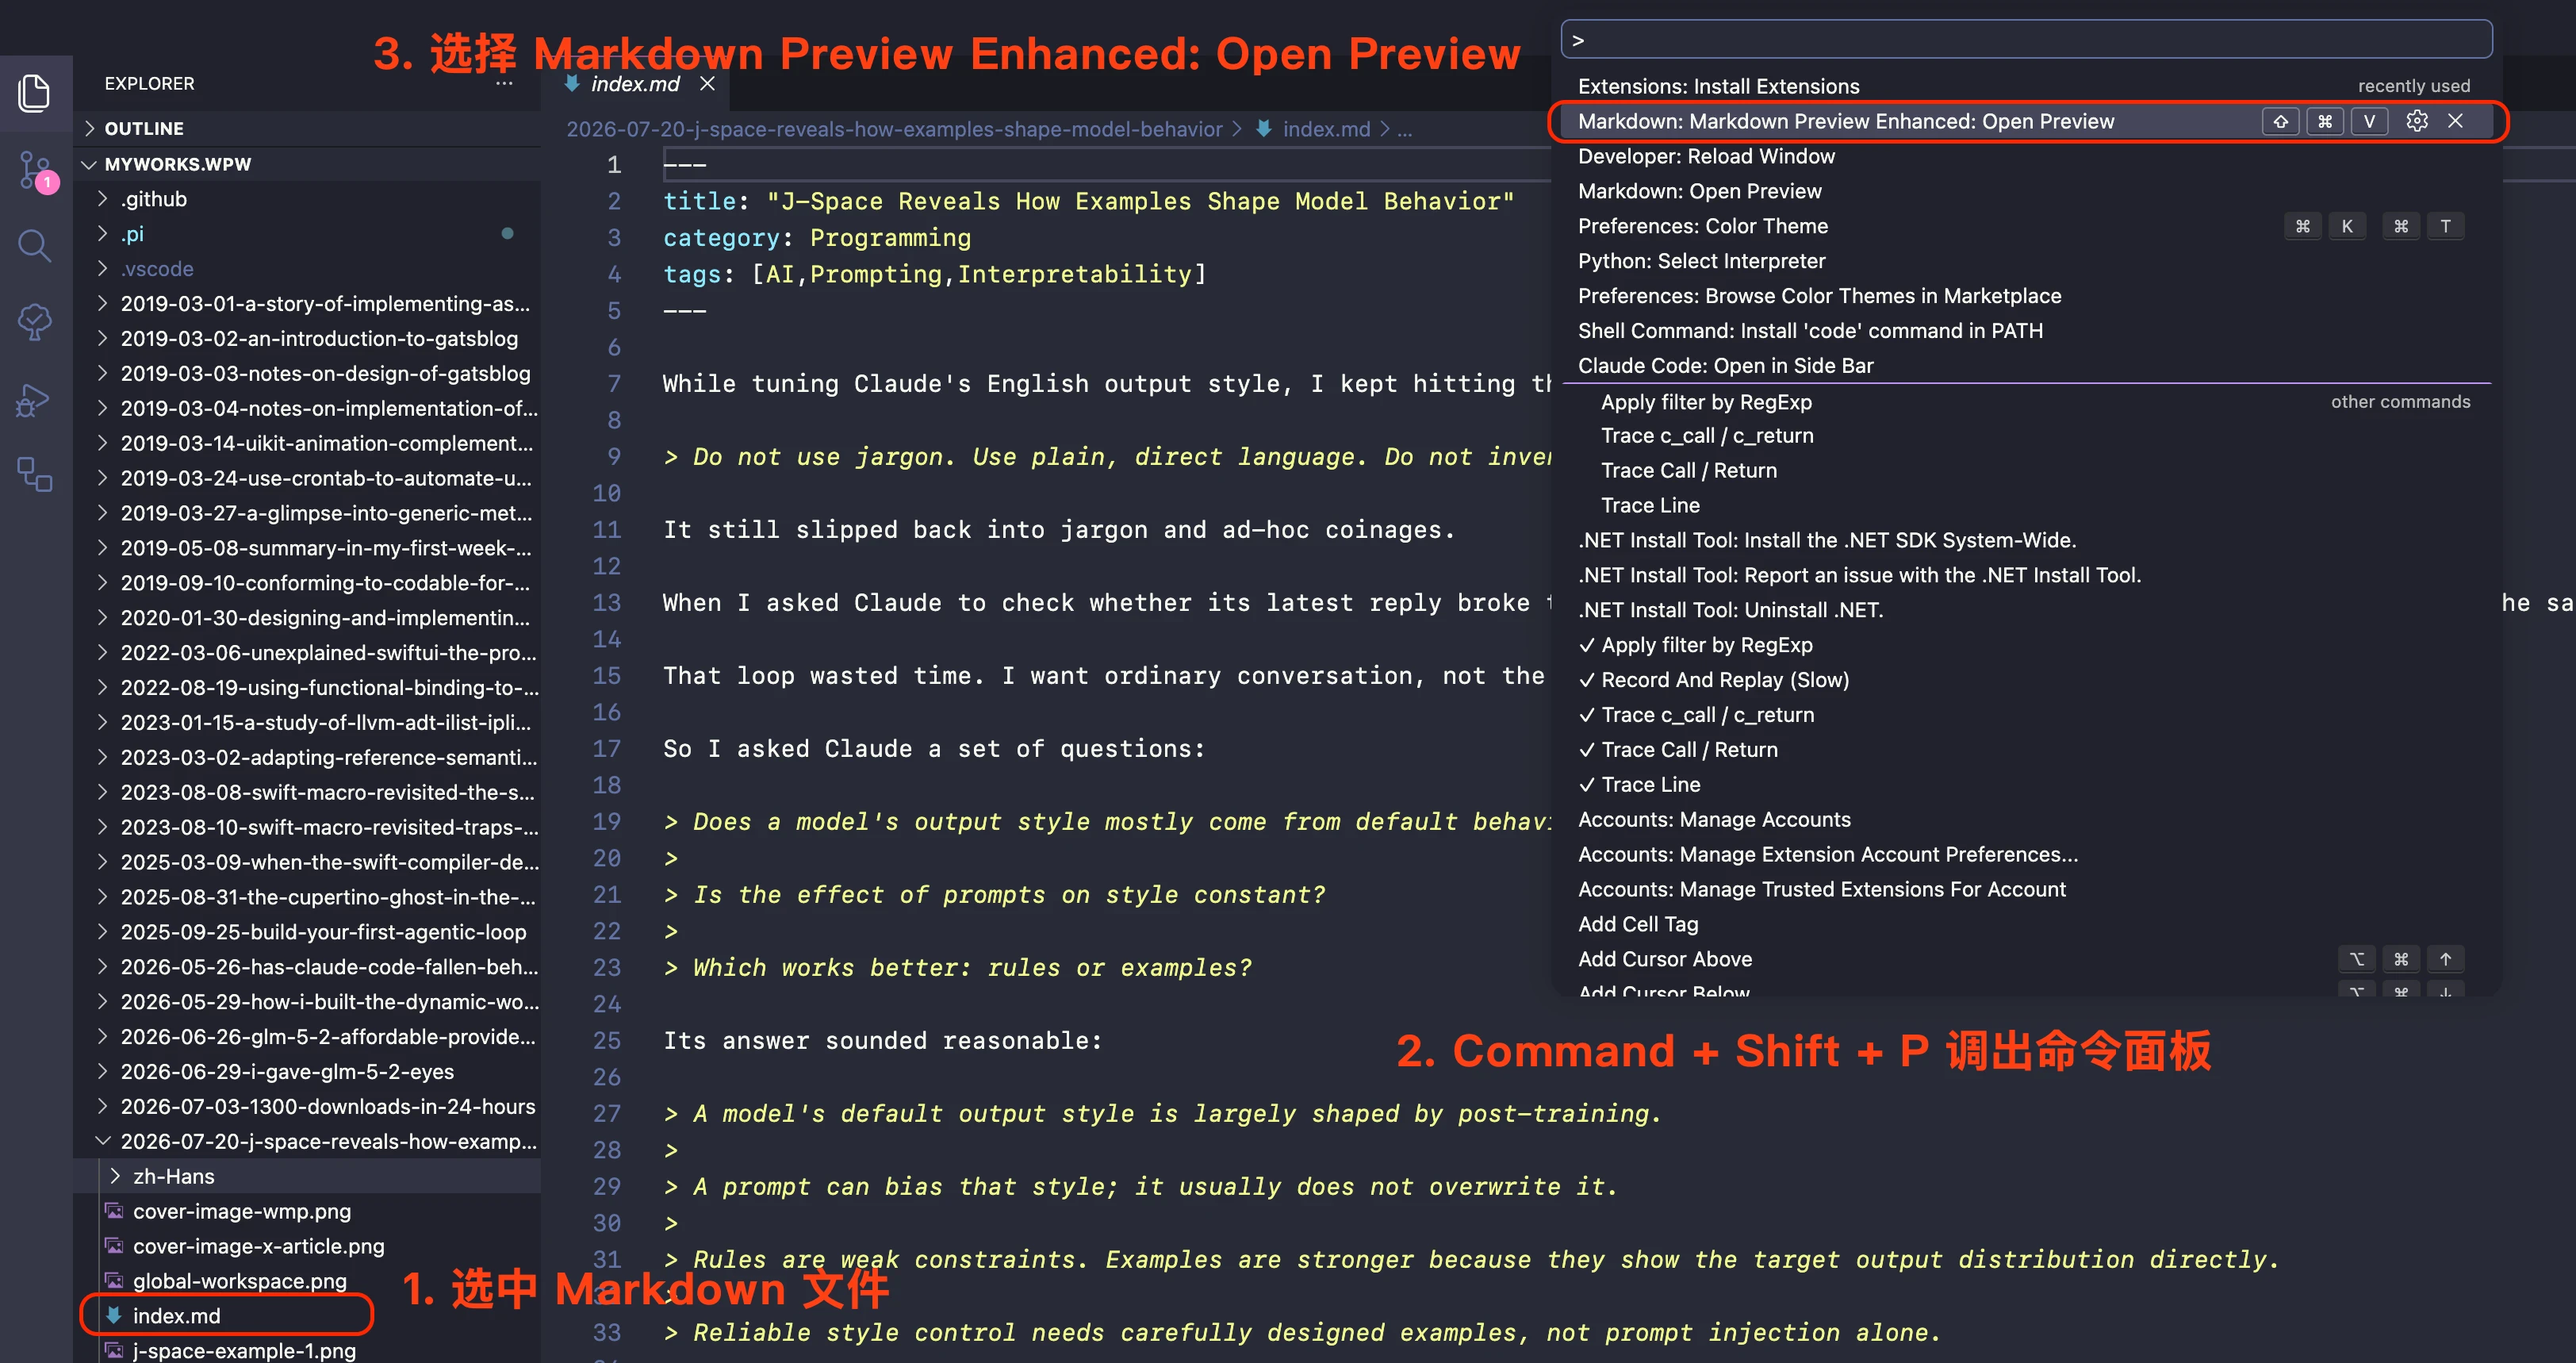
Task: Click Explorer more actions ellipsis
Action: click(504, 84)
